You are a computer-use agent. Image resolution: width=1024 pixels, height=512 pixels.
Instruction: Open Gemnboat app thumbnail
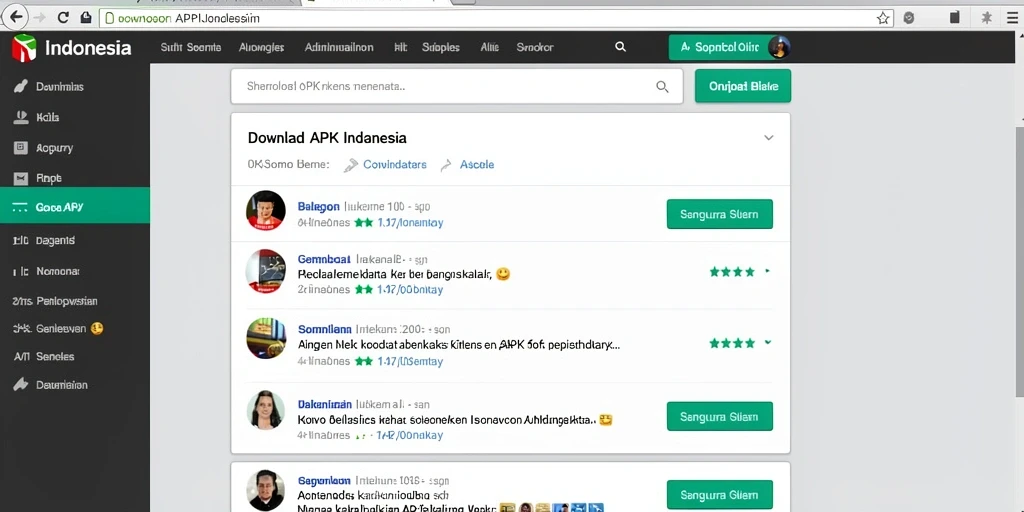click(x=265, y=270)
